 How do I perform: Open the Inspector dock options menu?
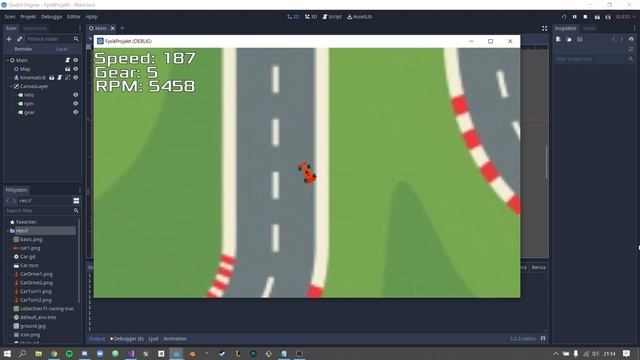[634, 29]
